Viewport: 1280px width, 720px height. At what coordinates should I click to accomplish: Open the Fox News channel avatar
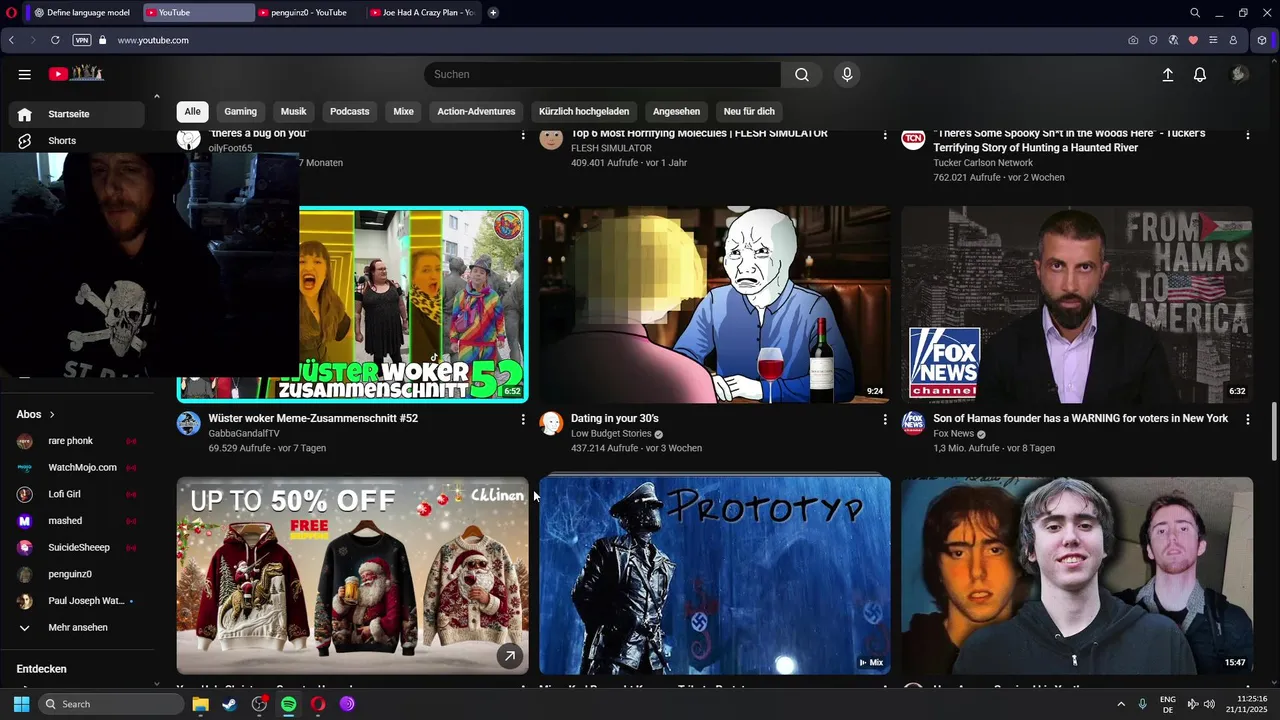(x=913, y=423)
